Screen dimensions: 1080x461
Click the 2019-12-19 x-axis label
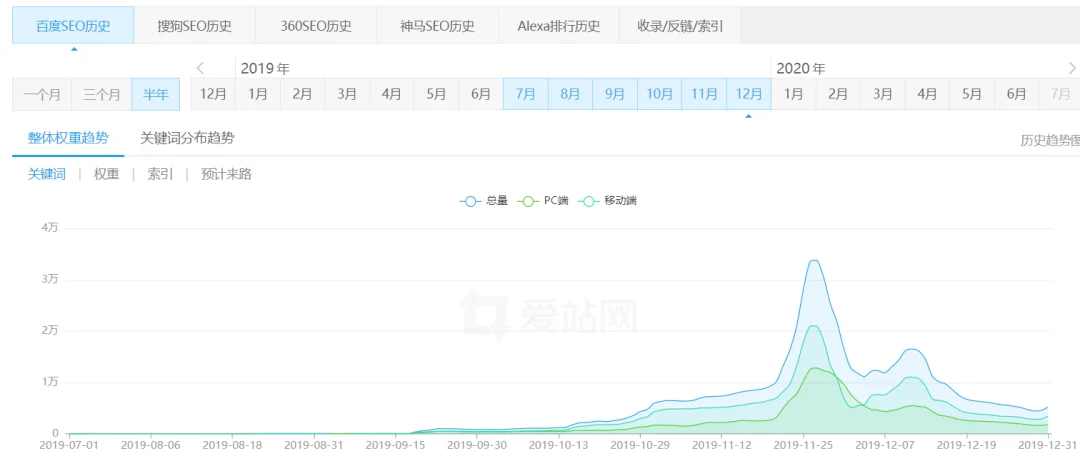tap(967, 446)
